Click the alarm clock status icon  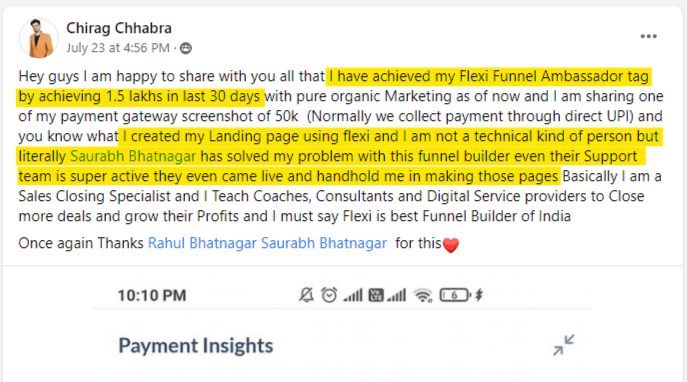pos(329,295)
